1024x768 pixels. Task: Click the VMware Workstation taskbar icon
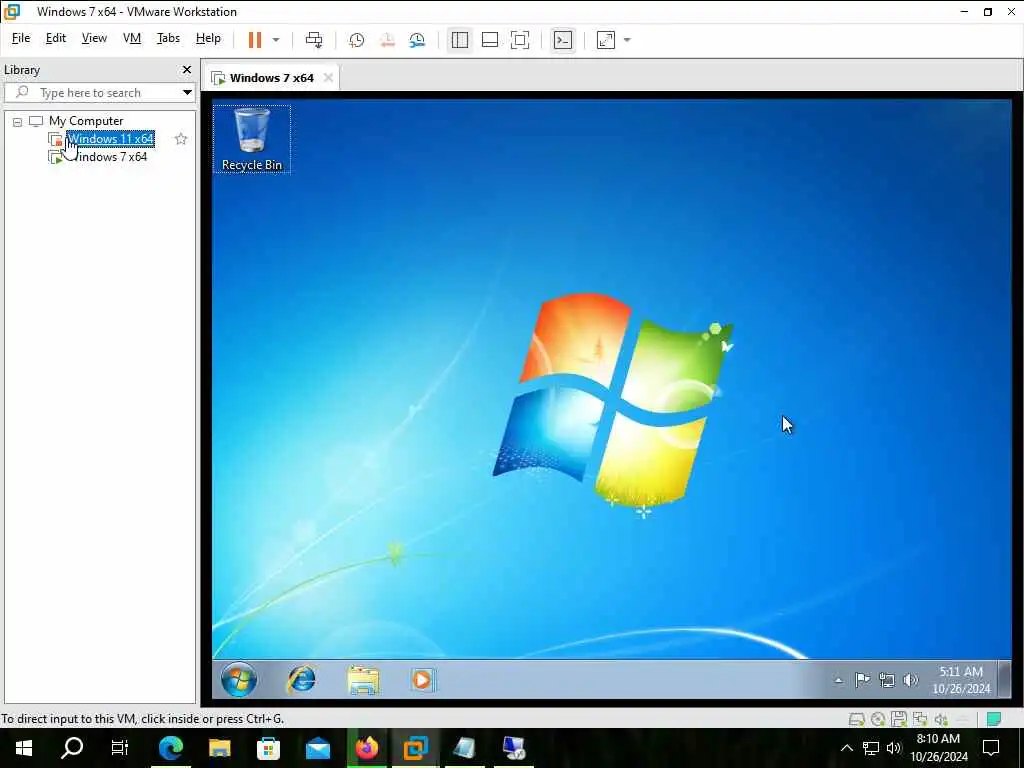tap(415, 748)
